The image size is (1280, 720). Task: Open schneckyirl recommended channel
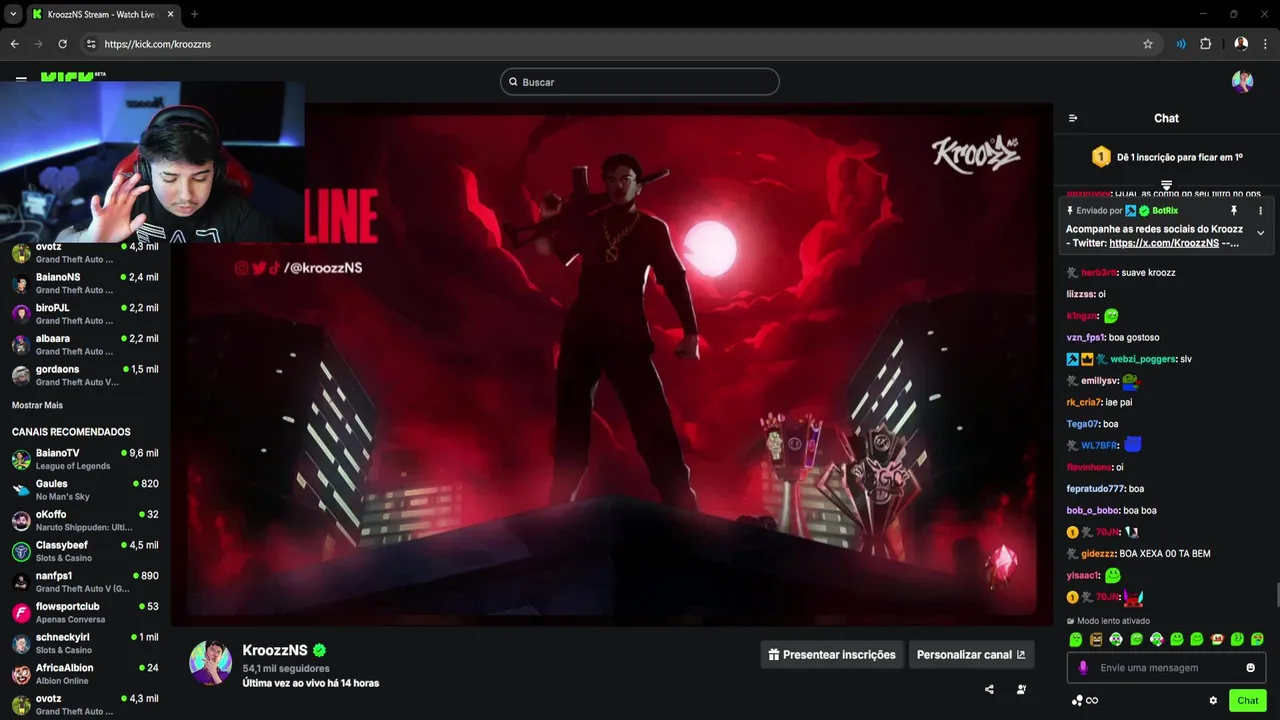(85, 643)
